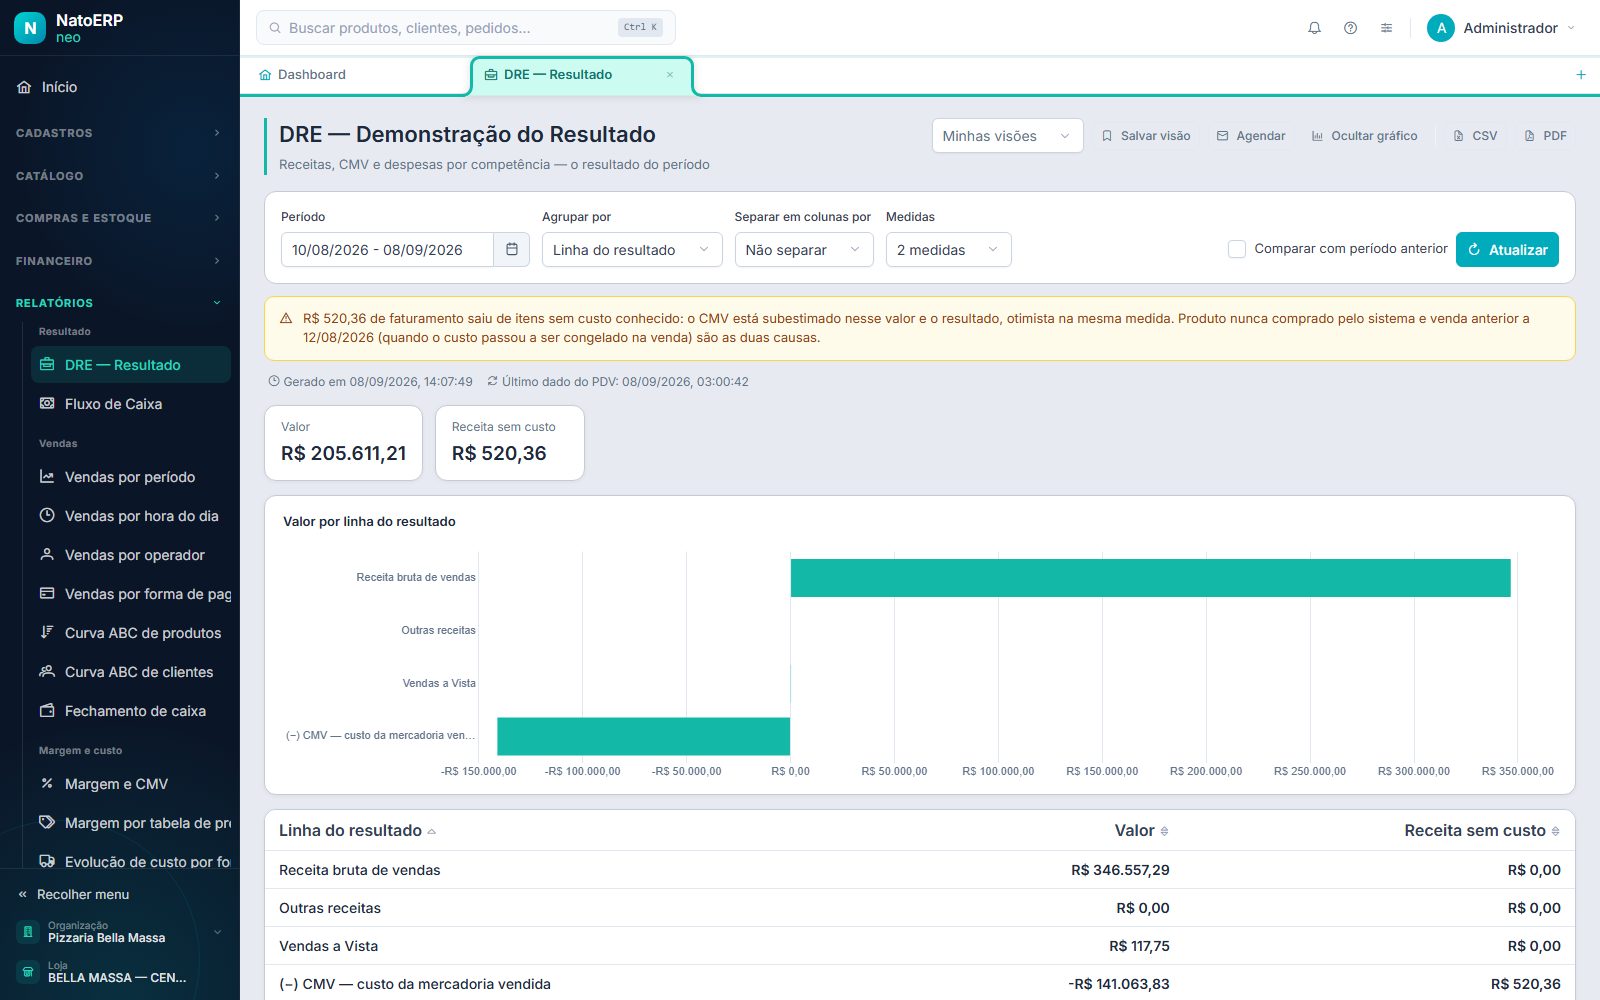Click the Atualizar button

point(1507,250)
